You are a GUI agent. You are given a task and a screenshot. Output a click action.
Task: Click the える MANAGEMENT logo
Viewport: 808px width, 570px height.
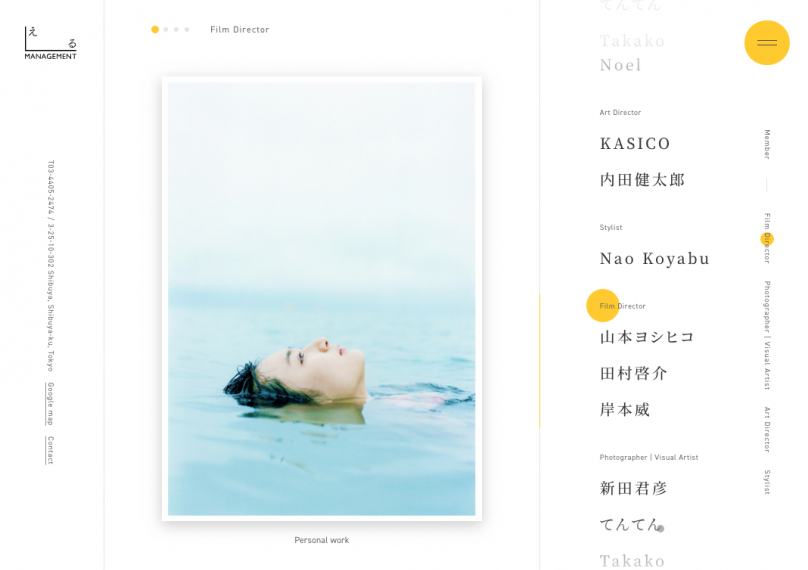pyautogui.click(x=50, y=43)
